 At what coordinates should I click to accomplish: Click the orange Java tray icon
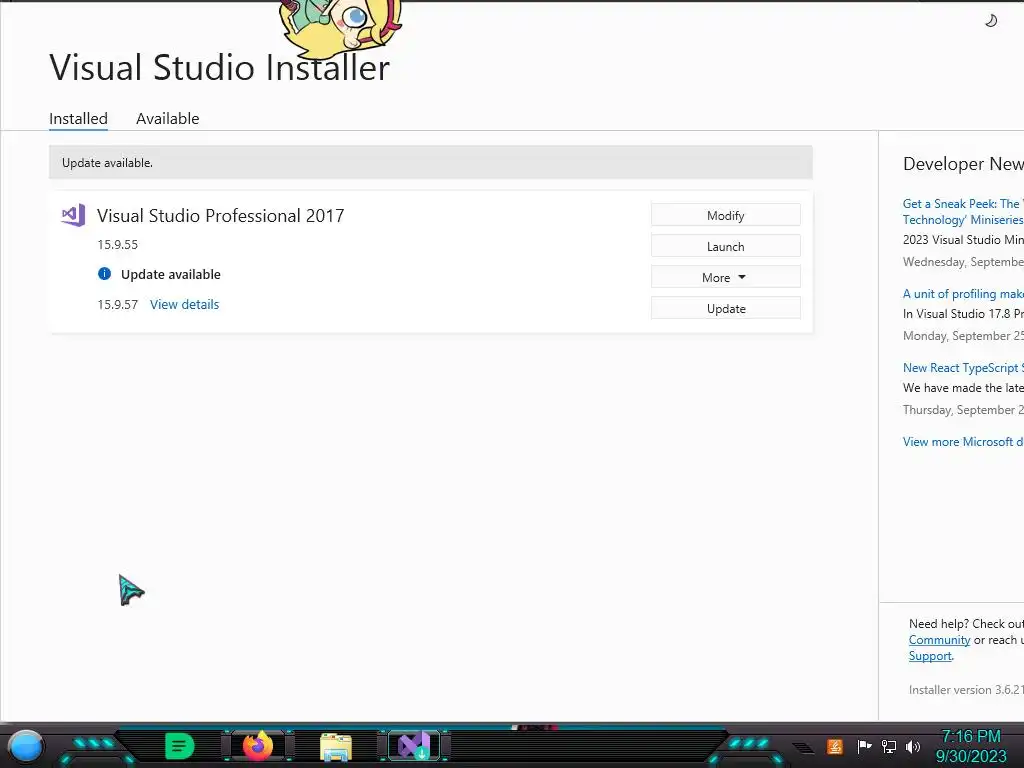835,746
